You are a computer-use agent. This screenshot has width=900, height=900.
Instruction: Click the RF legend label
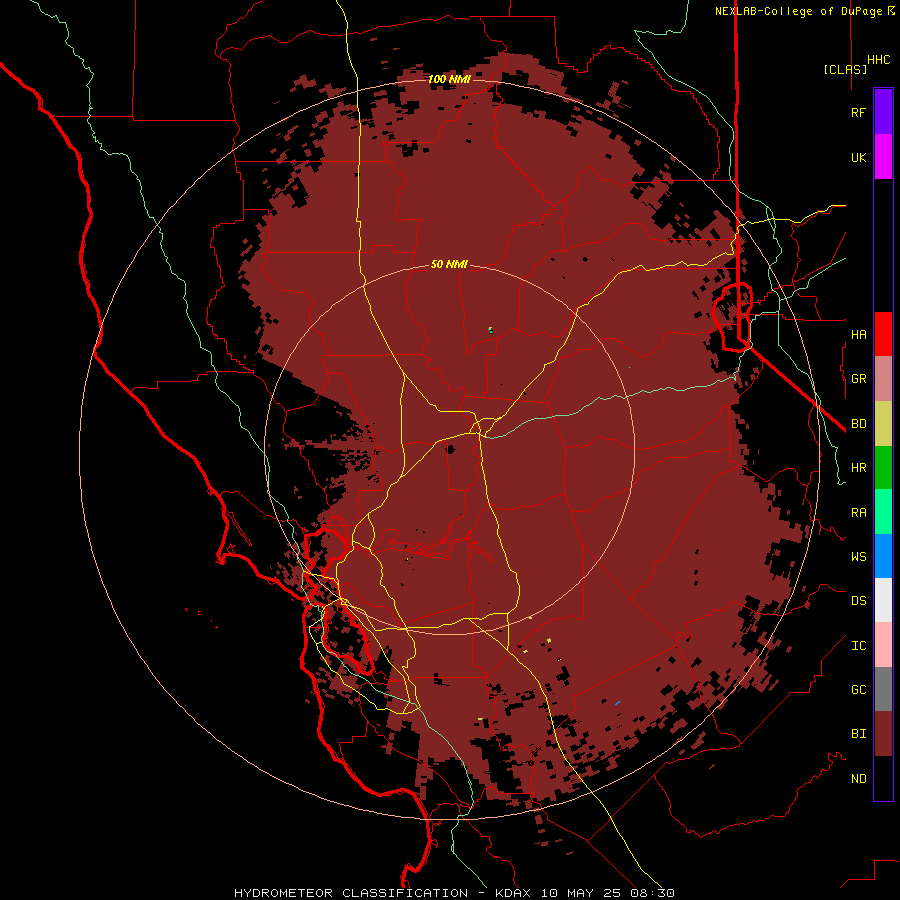(858, 113)
